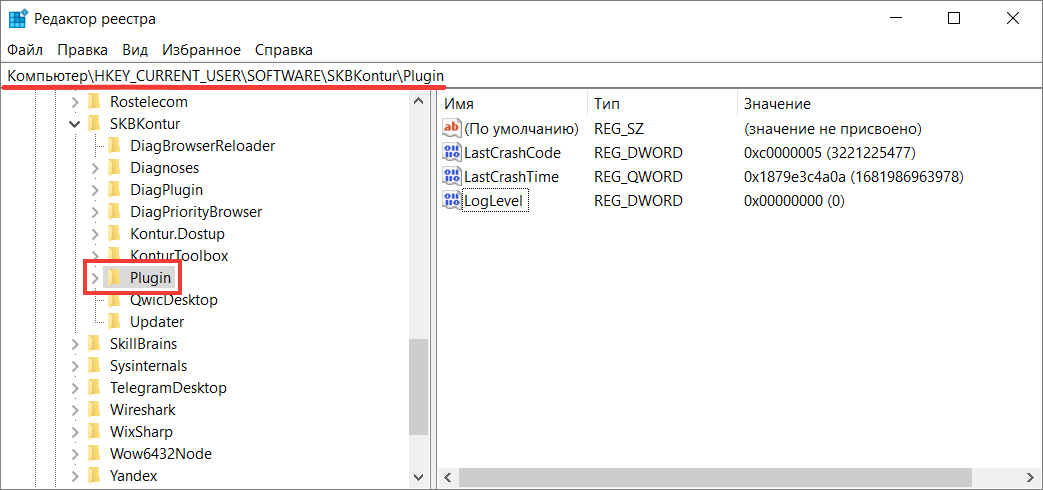The image size is (1043, 490).
Task: Expand the Yandex key
Action: coord(74,475)
